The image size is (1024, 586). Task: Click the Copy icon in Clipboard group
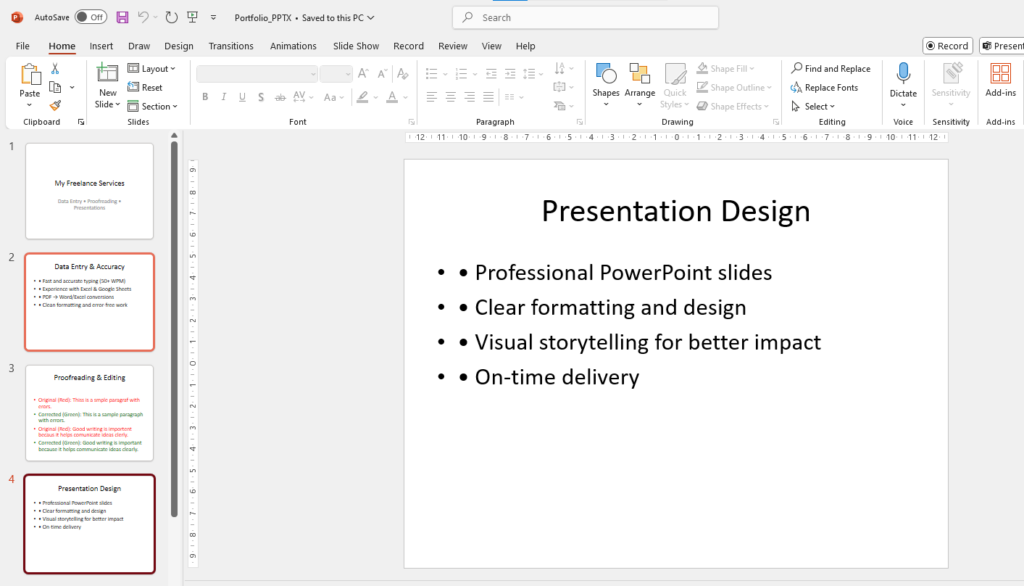pyautogui.click(x=55, y=87)
